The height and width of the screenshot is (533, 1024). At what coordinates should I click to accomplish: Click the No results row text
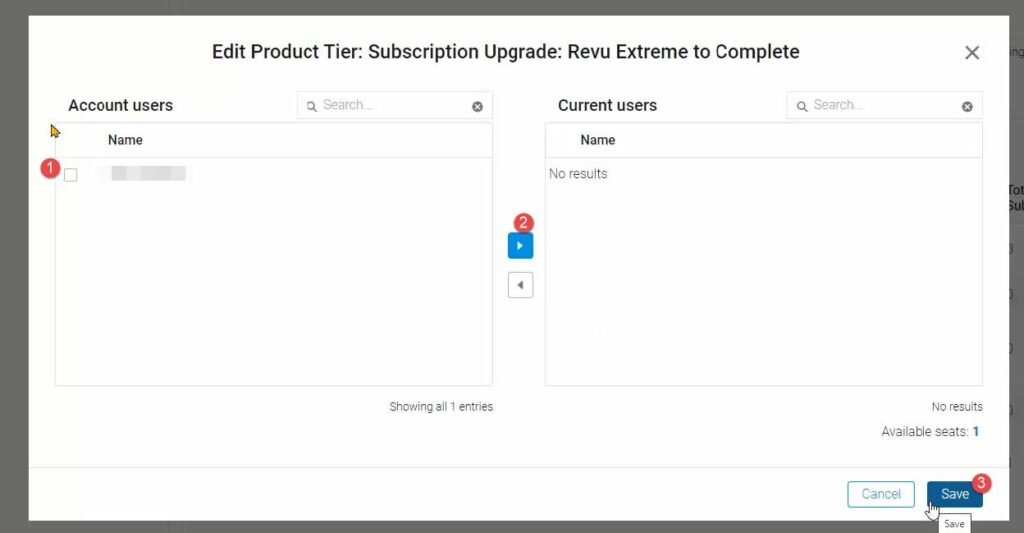pos(578,174)
